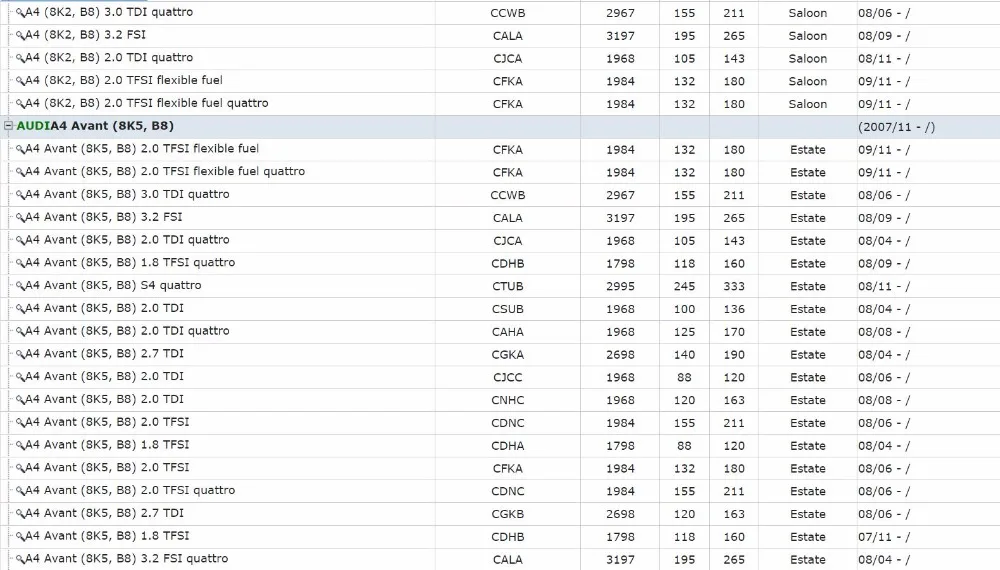Click engine code CGKB
The height and width of the screenshot is (570, 1000).
(x=508, y=514)
